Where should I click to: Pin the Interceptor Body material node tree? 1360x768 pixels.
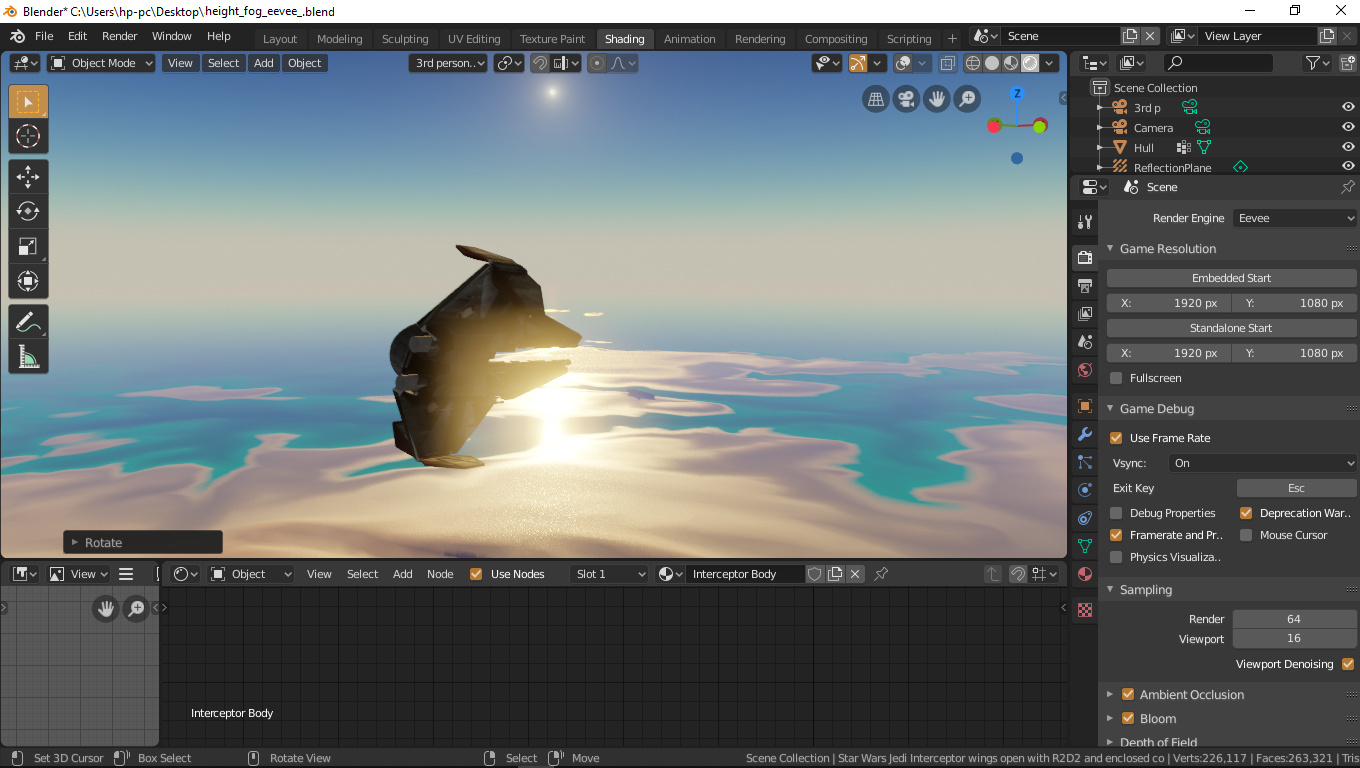pyautogui.click(x=881, y=574)
